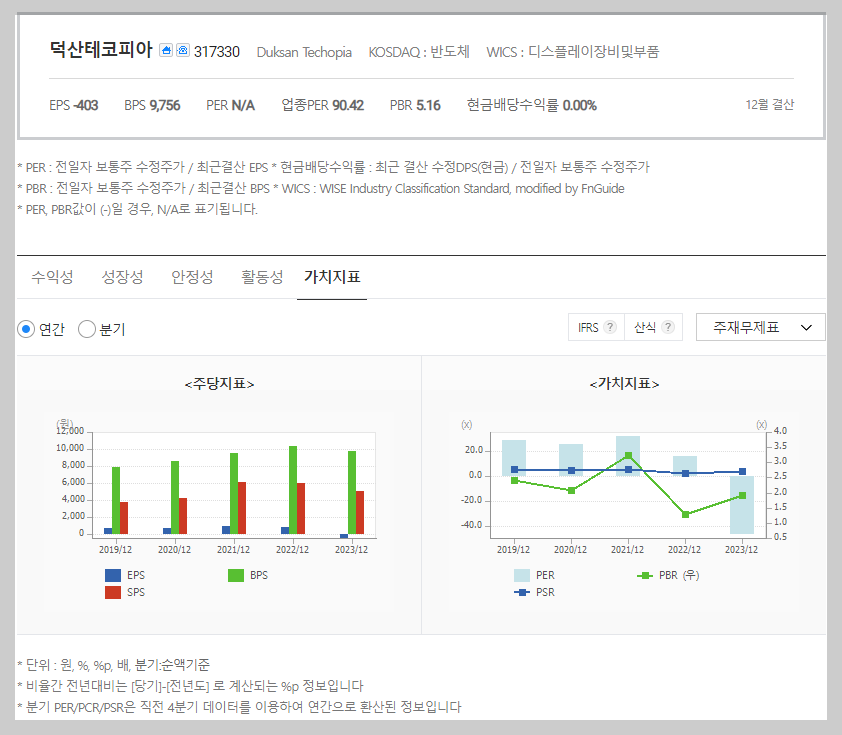
Task: Click the 산식 question mark help icon
Action: 667,327
